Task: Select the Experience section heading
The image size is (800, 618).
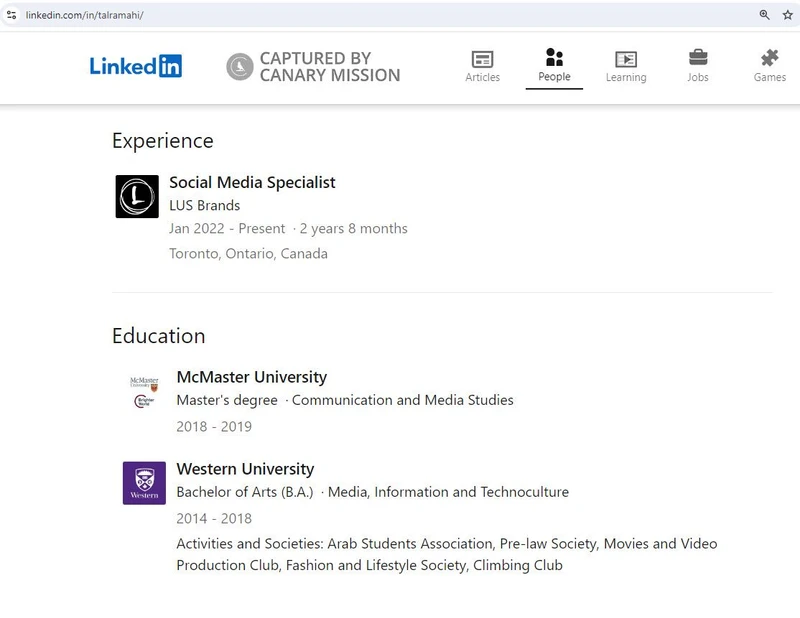Action: [x=162, y=141]
